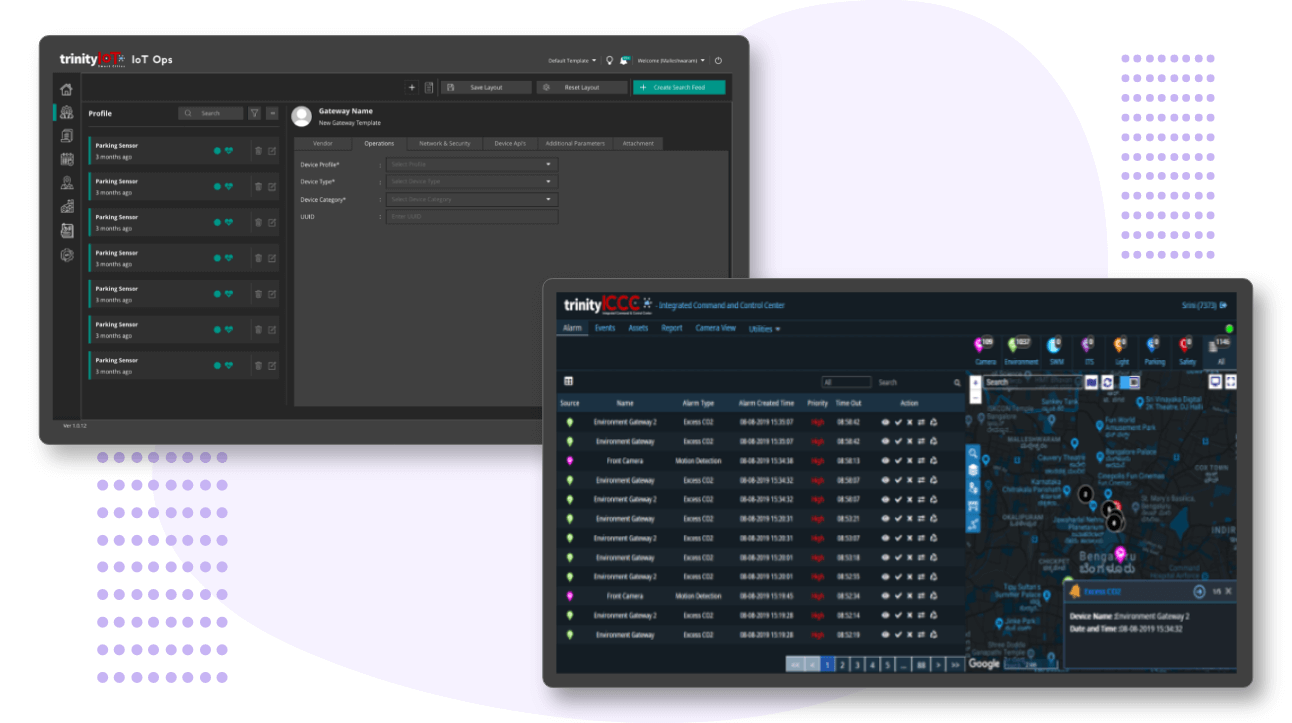Open the Home icon in IoT Ops sidebar
Image resolution: width=1292 pixels, height=723 pixels.
tap(66, 90)
